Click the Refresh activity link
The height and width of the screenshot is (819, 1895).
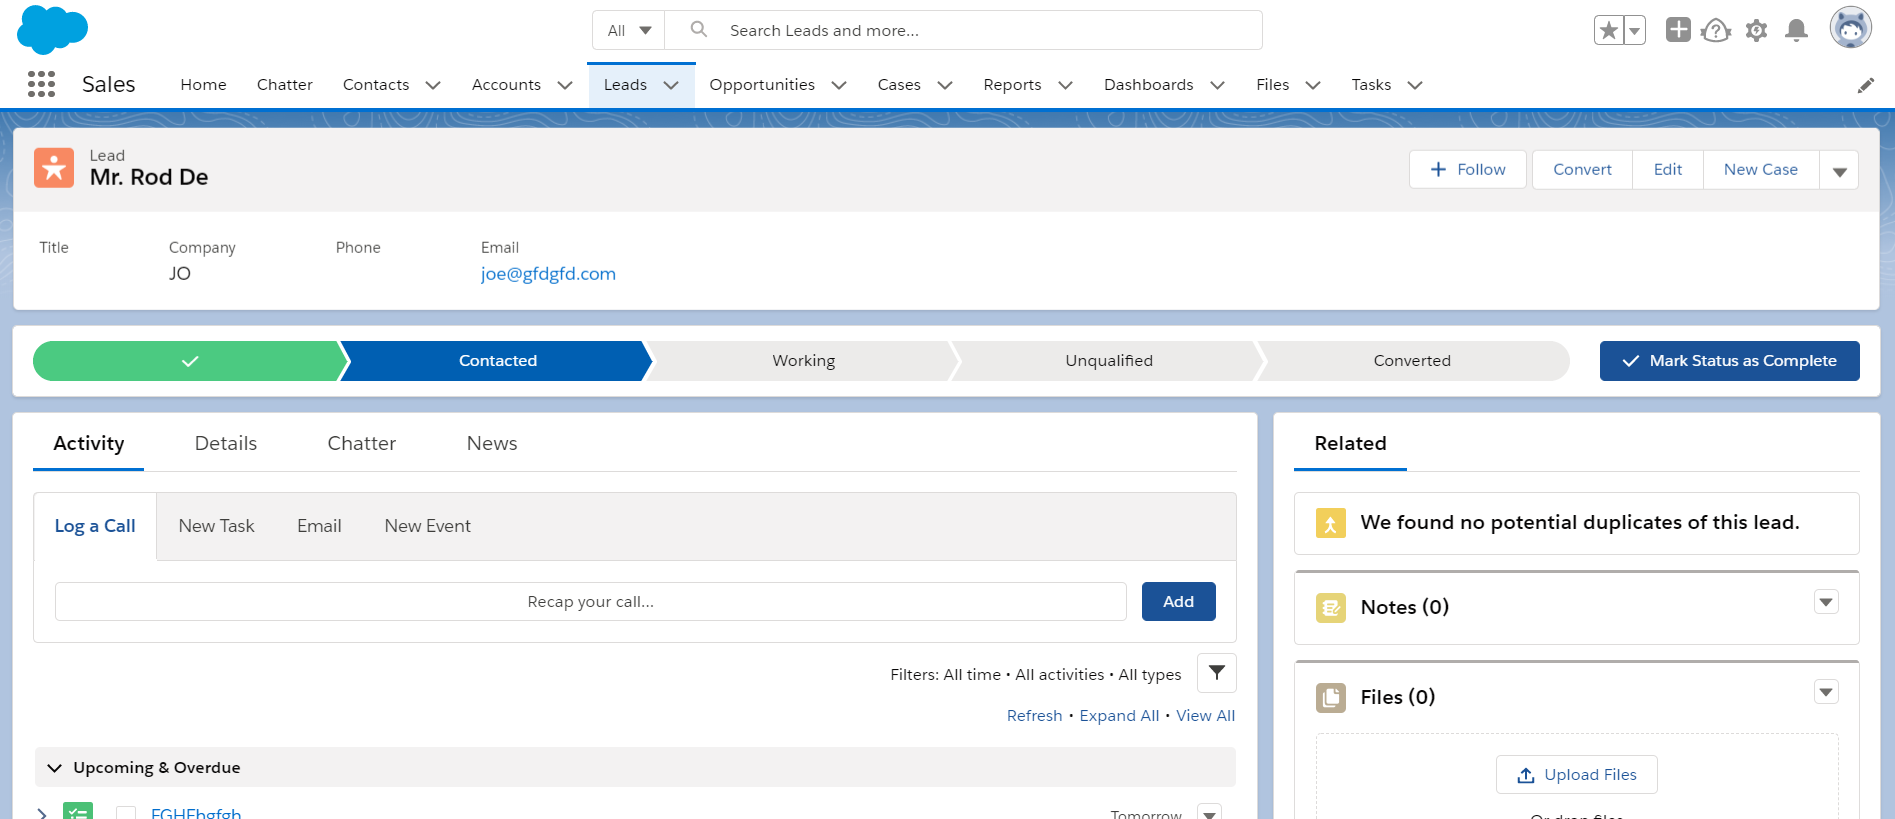(1034, 716)
